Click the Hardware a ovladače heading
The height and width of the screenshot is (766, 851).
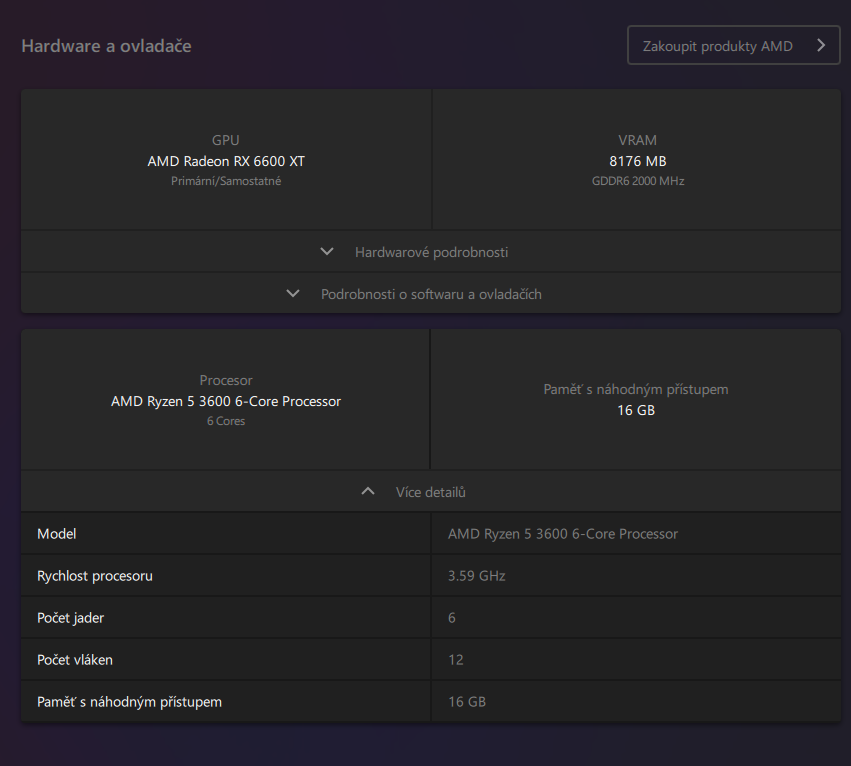coord(106,46)
